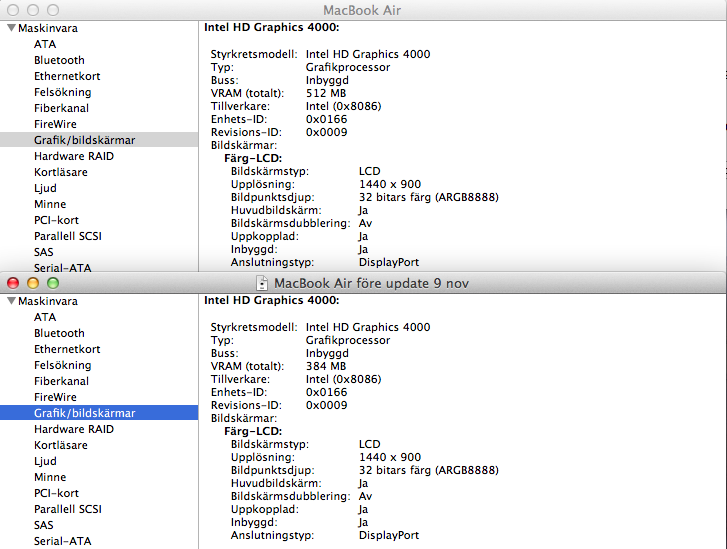This screenshot has width=727, height=549.
Task: Click 'MacBook Air' title of upper window
Action: 362,10
